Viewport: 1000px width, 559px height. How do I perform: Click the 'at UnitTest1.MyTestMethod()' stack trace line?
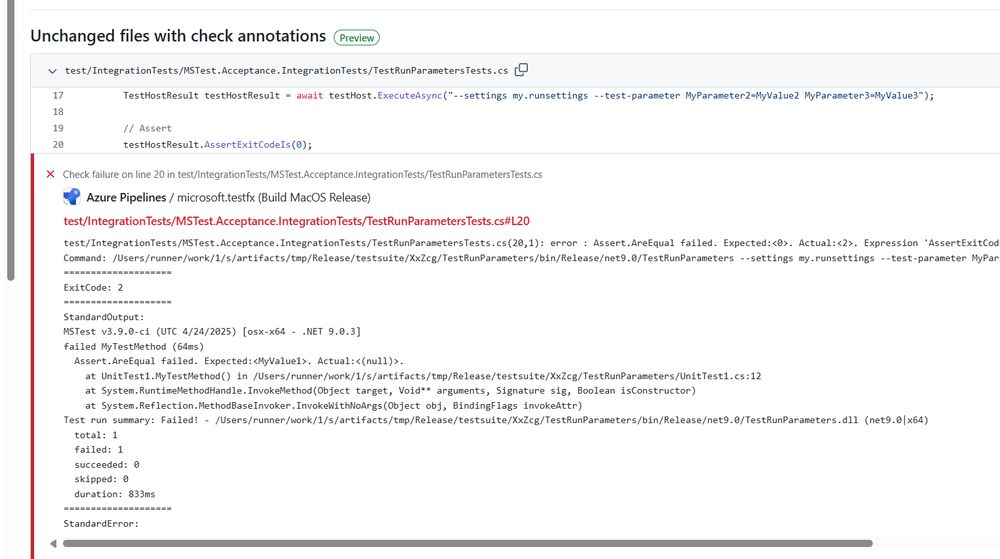click(423, 376)
